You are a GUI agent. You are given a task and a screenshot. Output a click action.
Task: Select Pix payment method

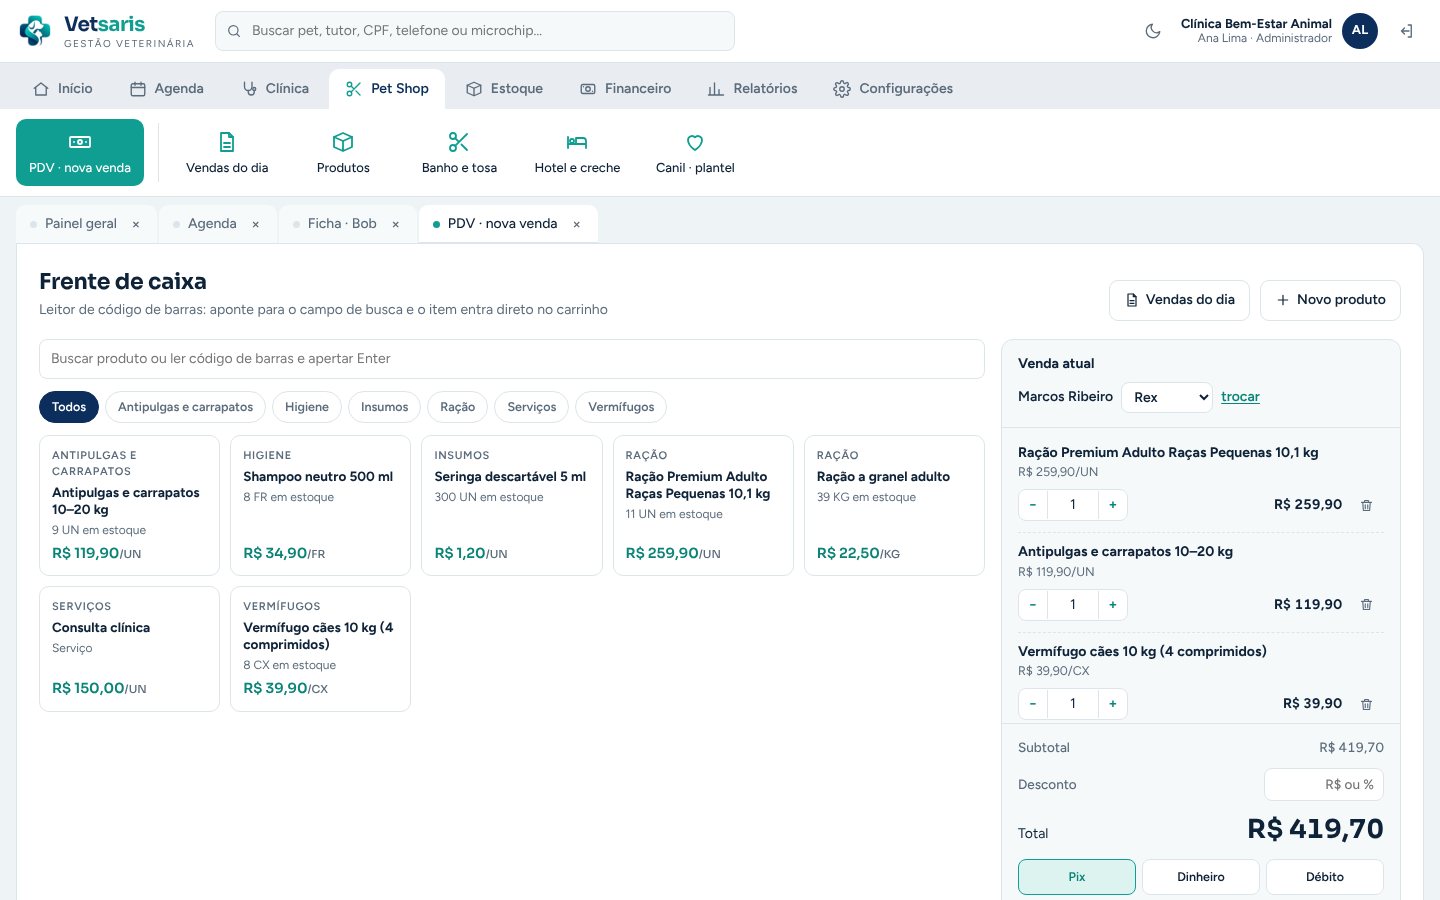click(1077, 877)
